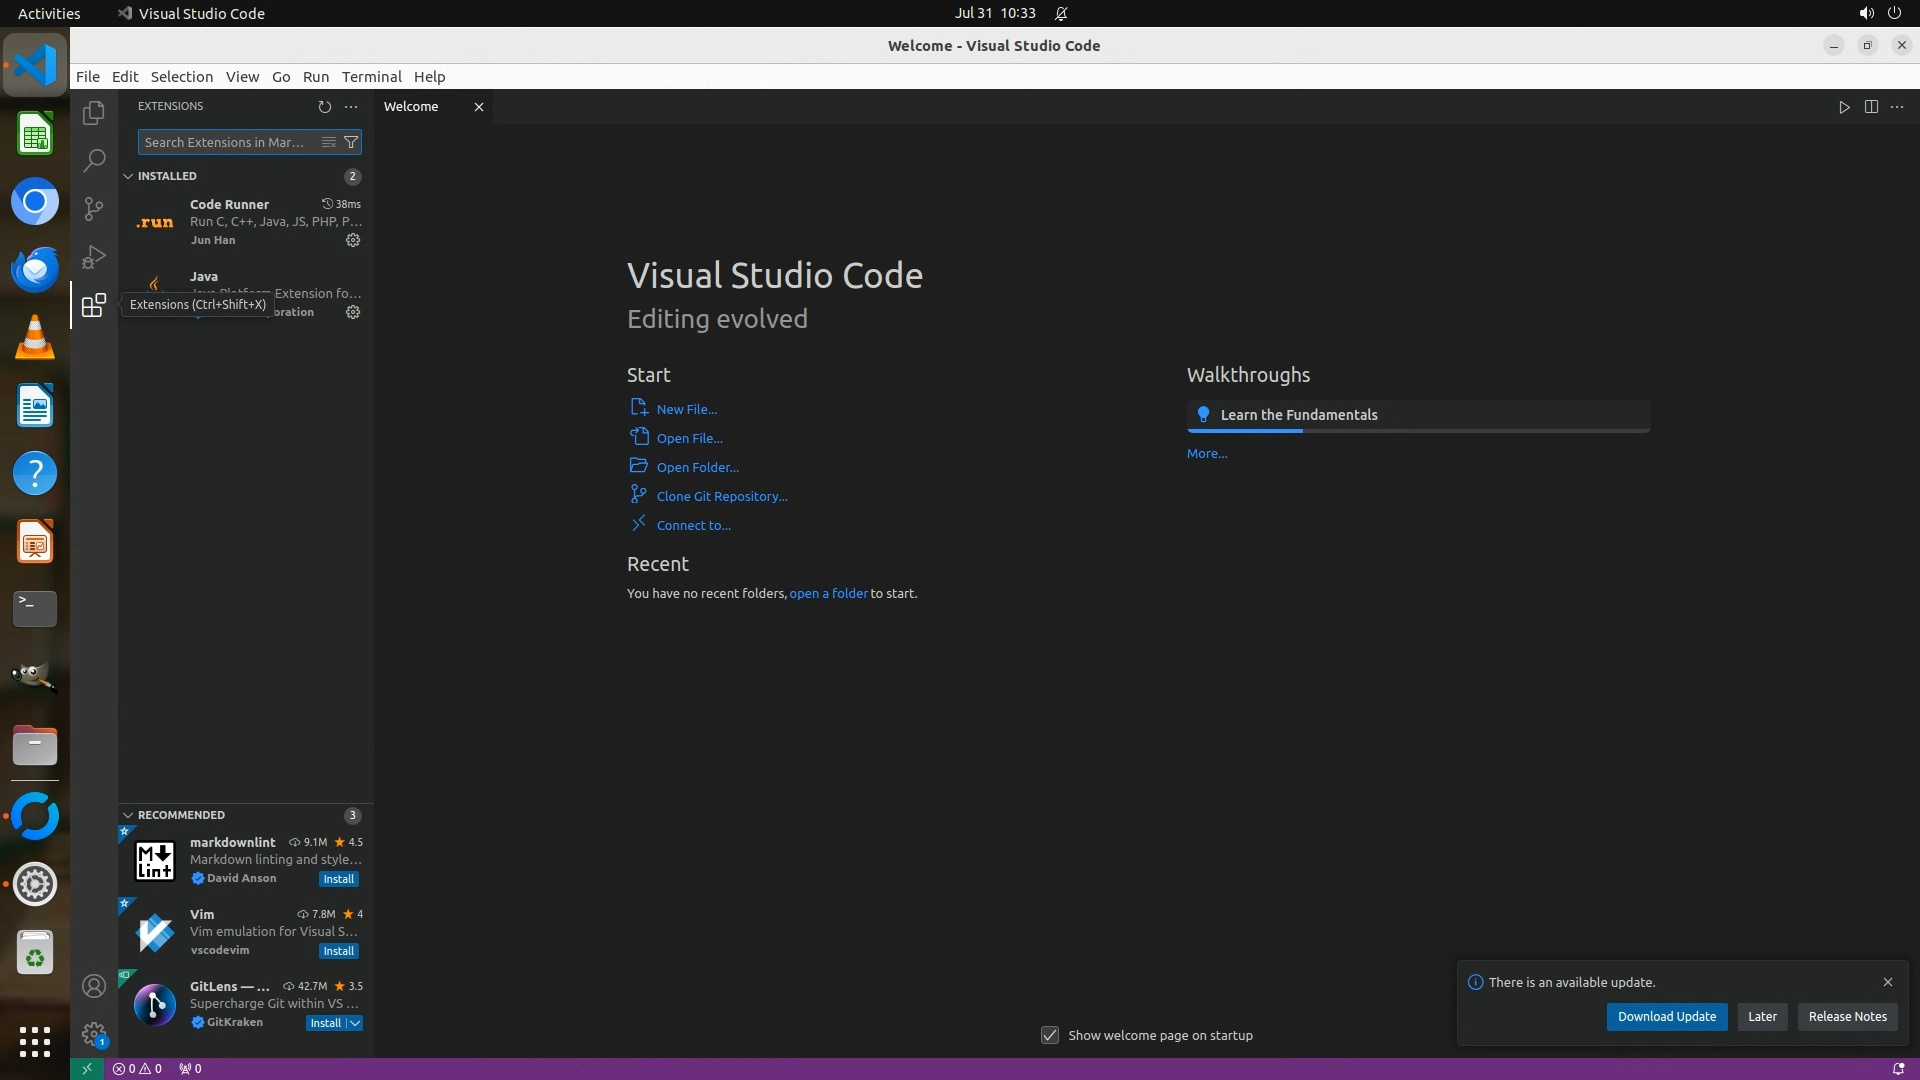
Task: Click the Download Update button
Action: tap(1666, 1016)
